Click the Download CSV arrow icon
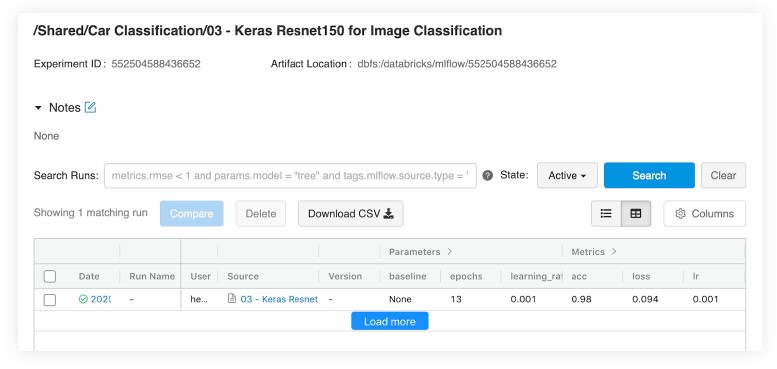 click(x=389, y=213)
